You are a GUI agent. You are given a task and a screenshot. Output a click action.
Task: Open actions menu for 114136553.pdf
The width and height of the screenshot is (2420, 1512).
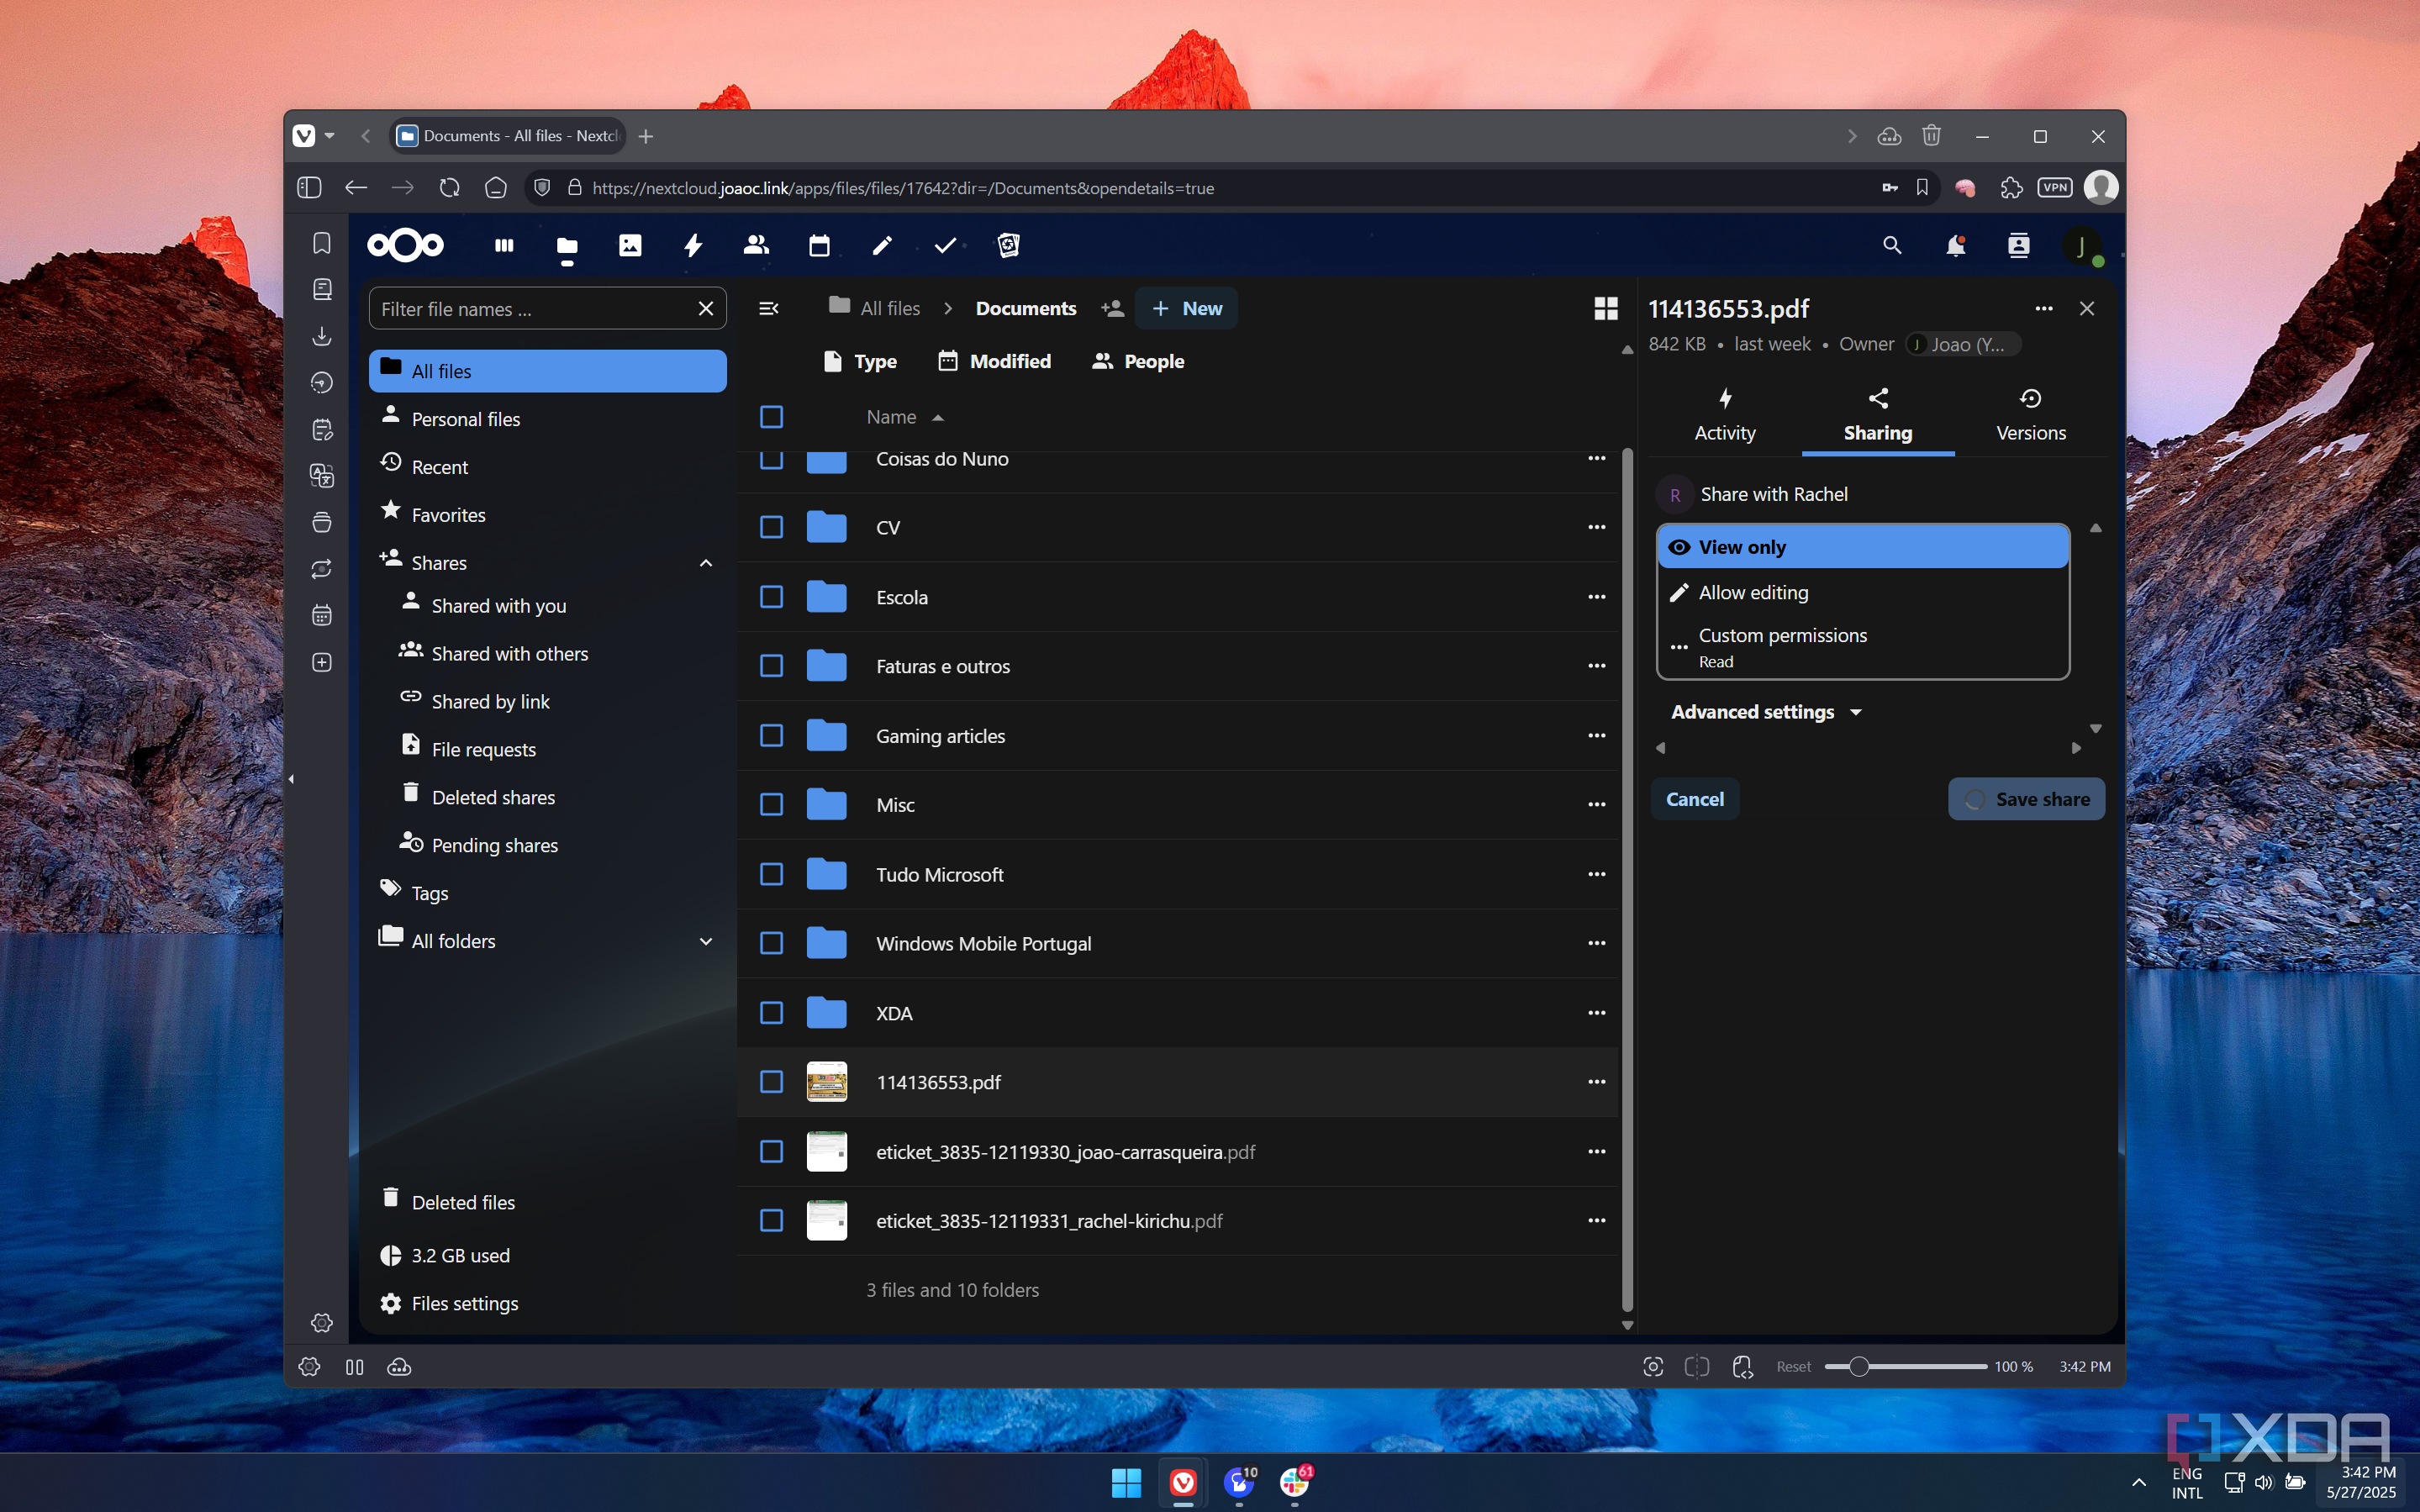pos(1597,1082)
